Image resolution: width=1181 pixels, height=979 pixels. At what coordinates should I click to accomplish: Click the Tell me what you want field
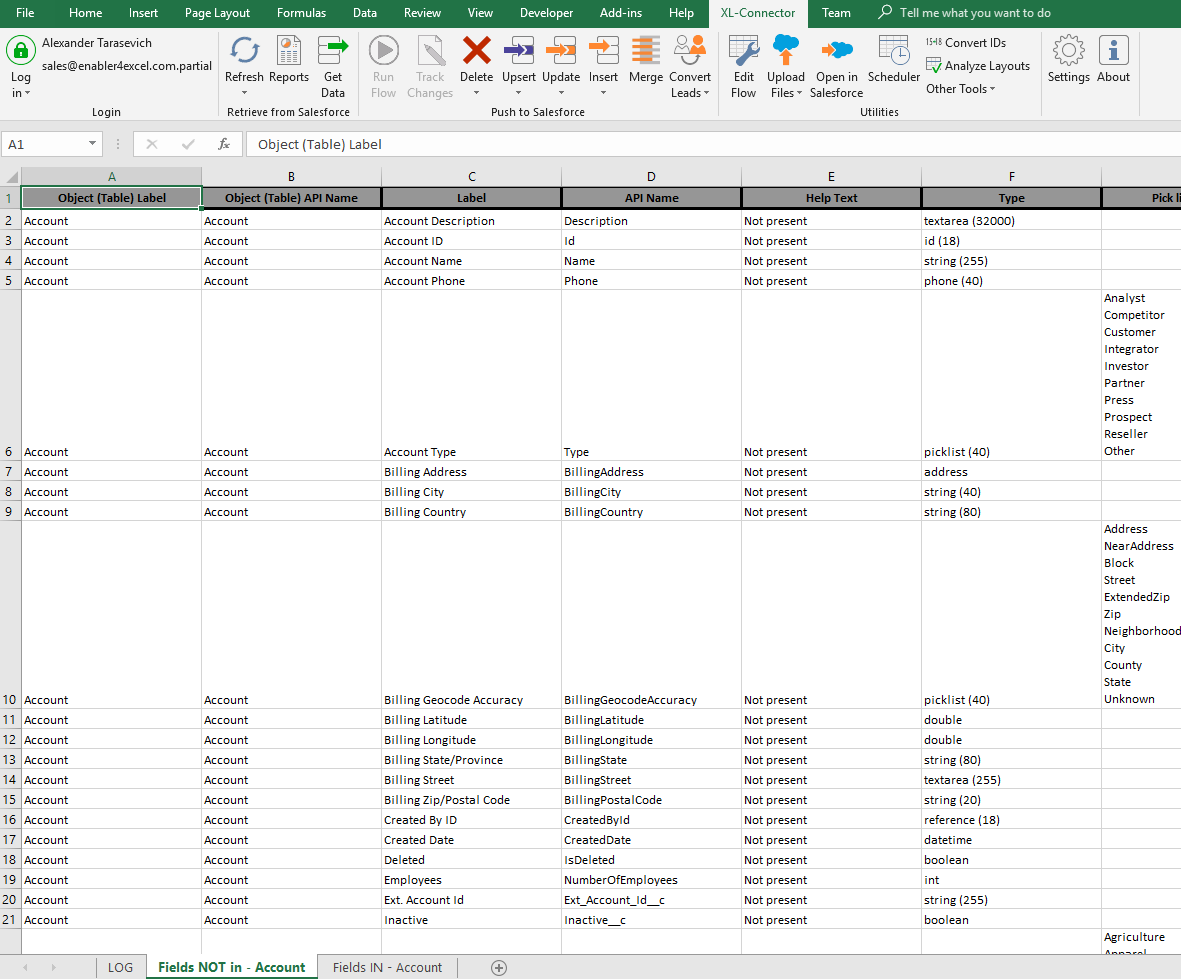click(x=975, y=13)
